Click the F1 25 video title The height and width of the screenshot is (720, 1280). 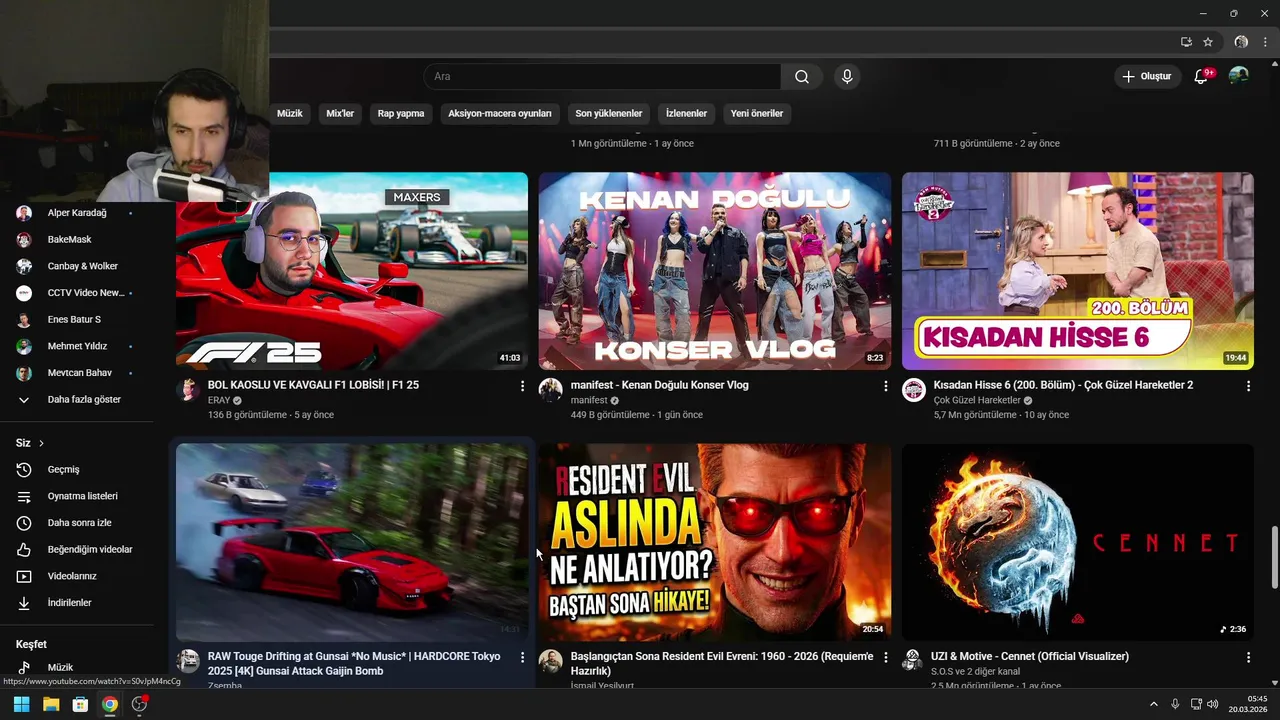tap(313, 385)
